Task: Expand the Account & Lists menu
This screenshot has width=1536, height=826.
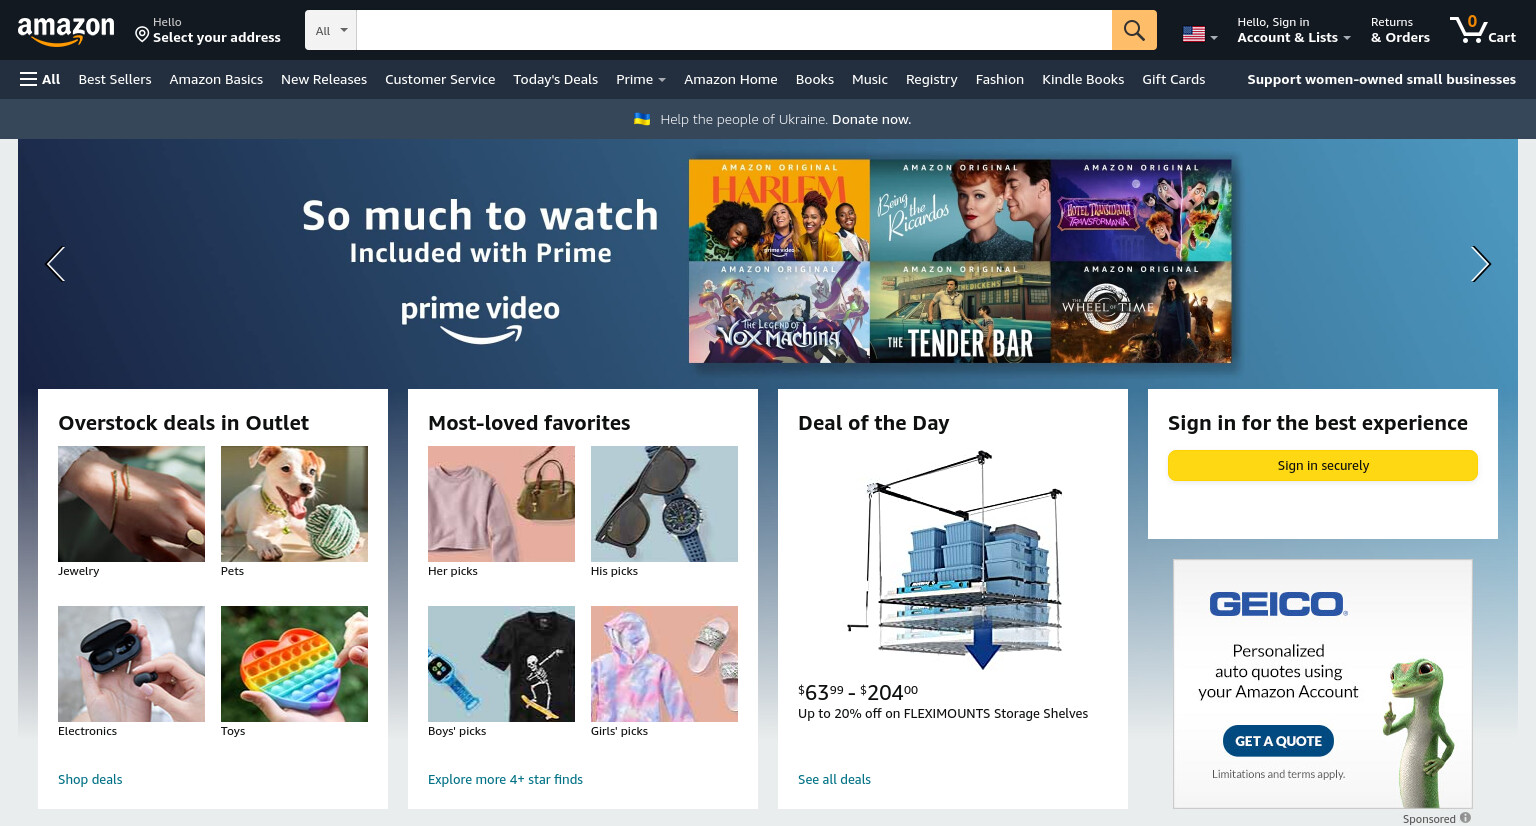Action: pos(1293,30)
